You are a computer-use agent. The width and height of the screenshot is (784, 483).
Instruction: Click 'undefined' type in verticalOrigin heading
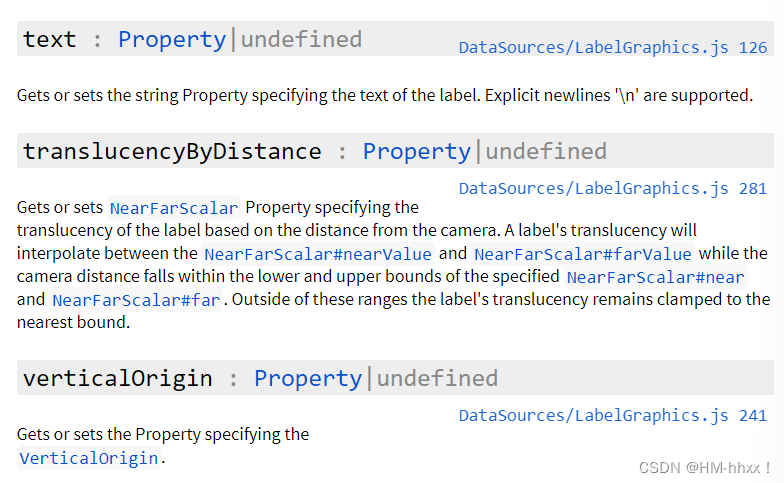(x=438, y=378)
